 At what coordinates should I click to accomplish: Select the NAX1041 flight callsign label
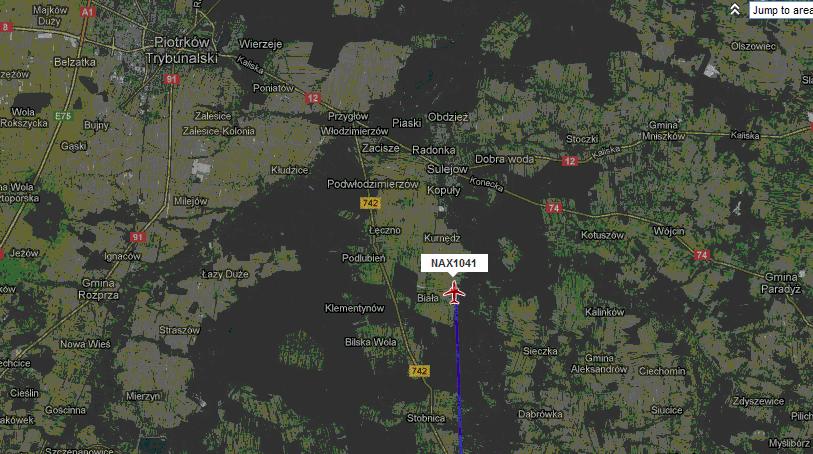pyautogui.click(x=454, y=263)
